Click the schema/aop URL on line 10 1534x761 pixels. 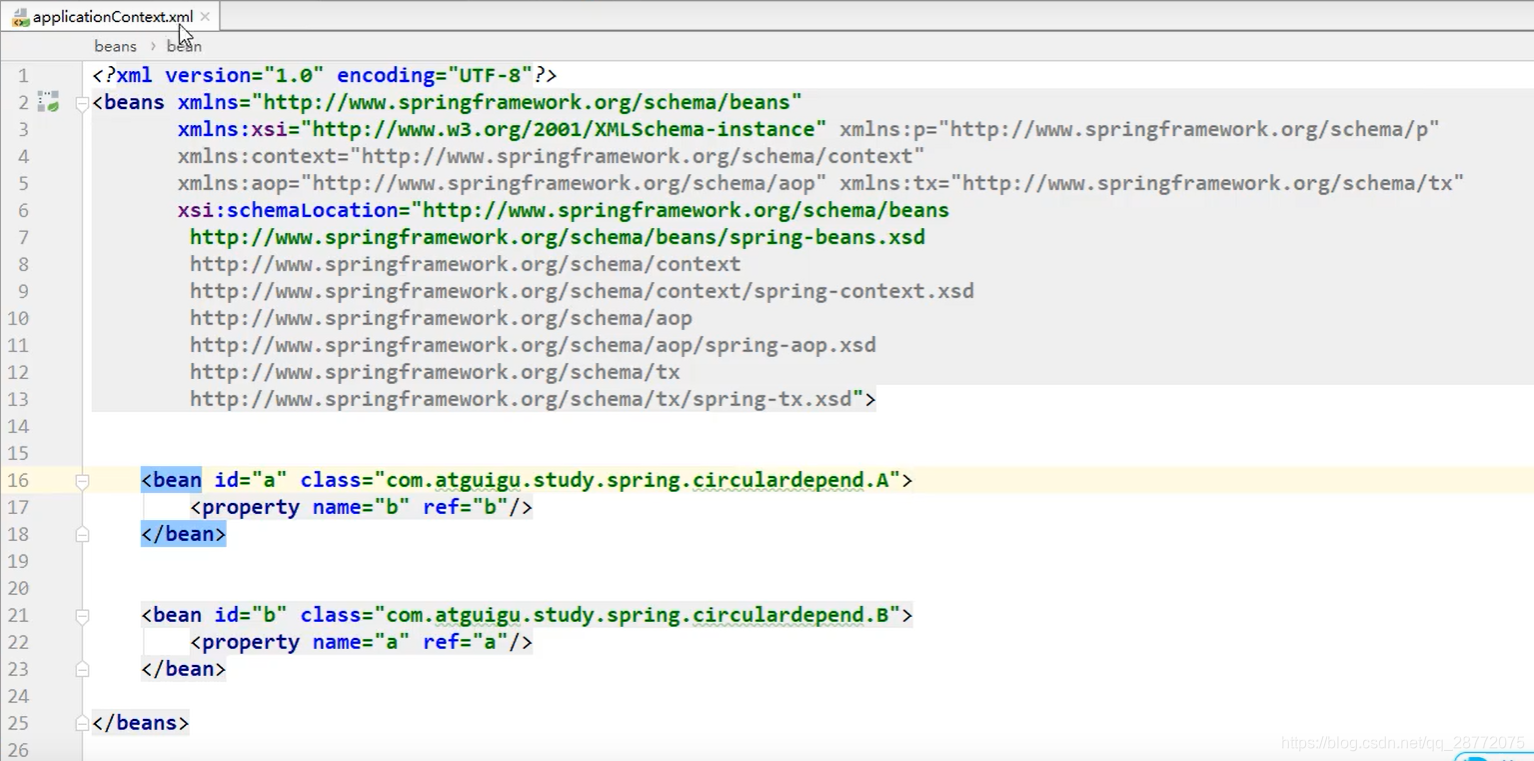(441, 318)
